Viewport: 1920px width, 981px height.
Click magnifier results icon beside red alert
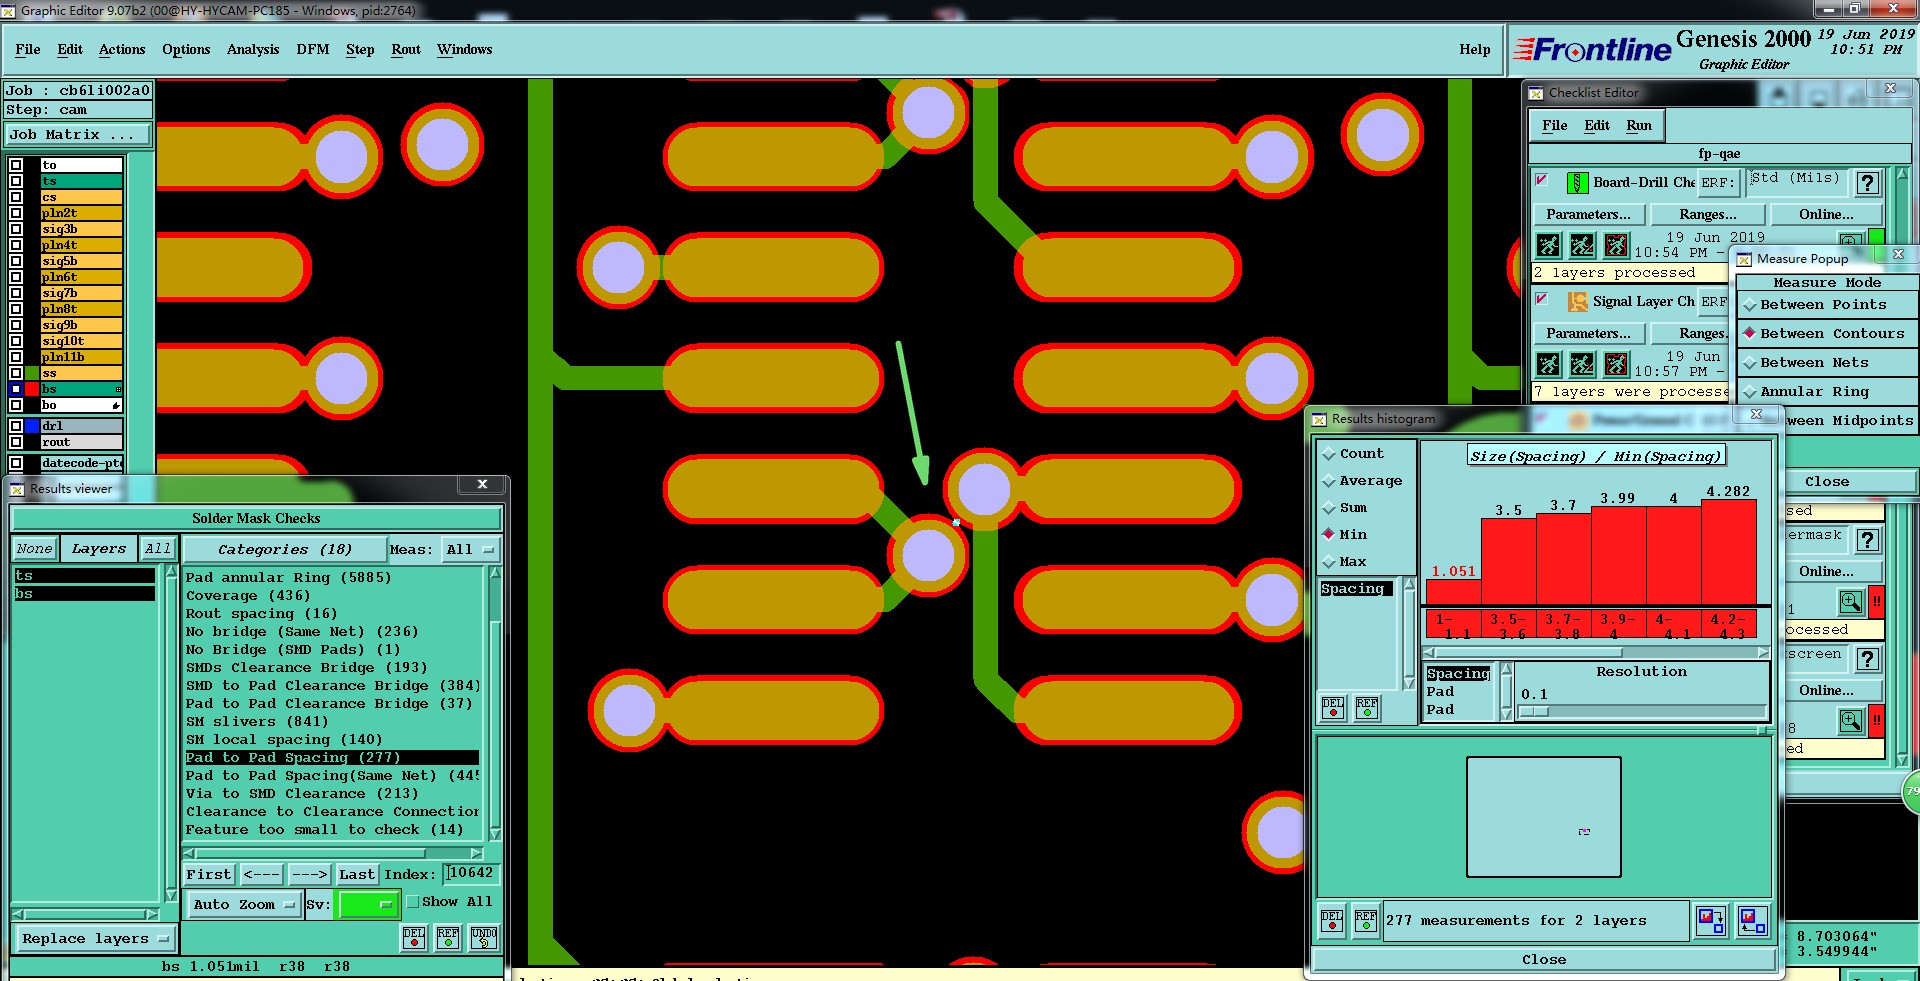coord(1850,601)
